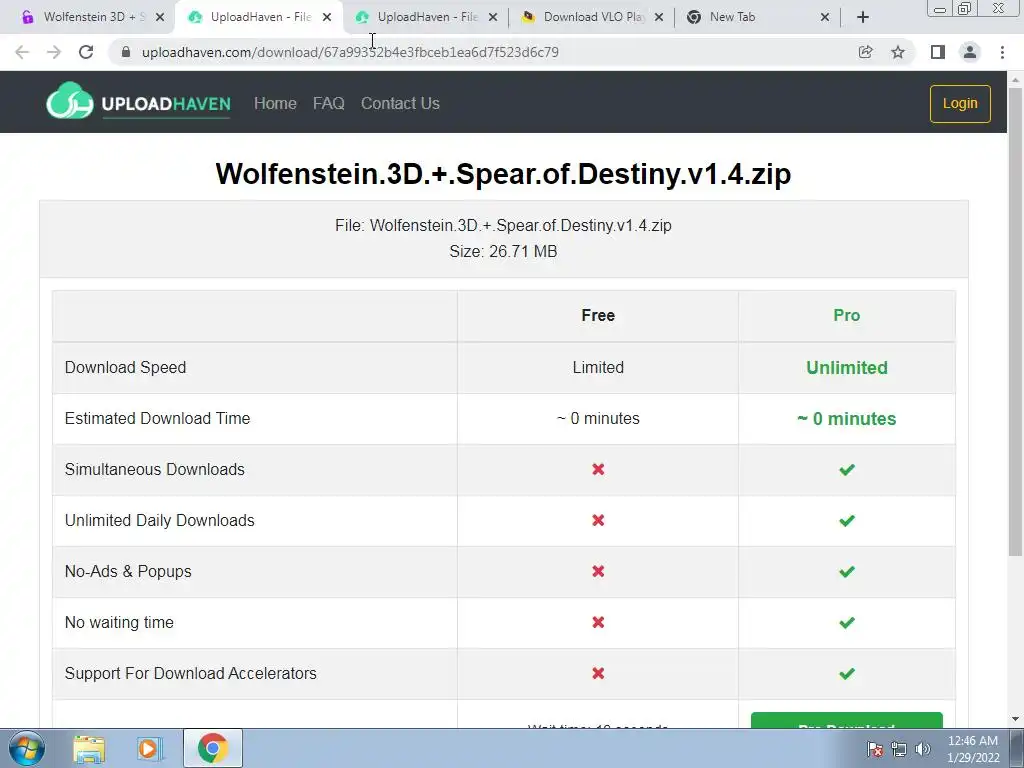Click the browser Forward arrow
1024x768 pixels.
[x=54, y=52]
